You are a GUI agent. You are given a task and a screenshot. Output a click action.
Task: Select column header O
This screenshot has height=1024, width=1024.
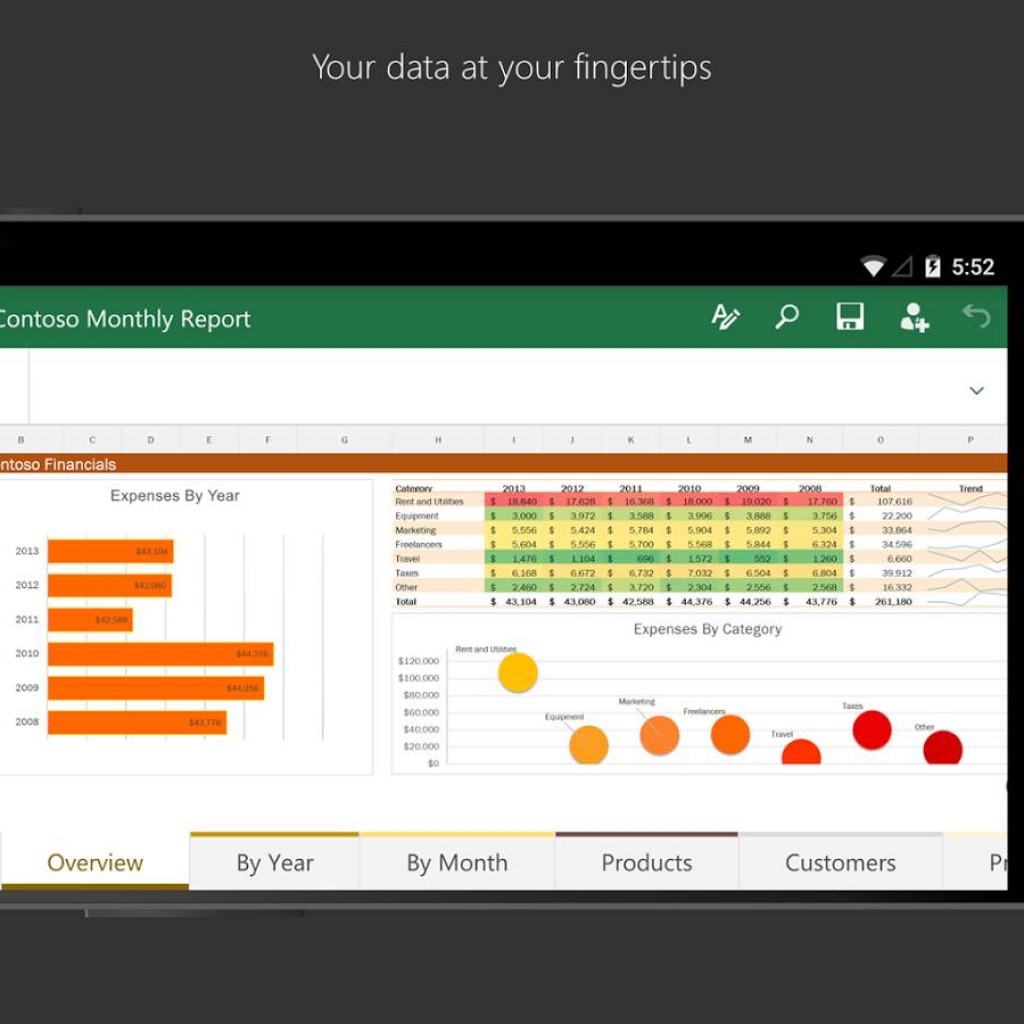coord(880,440)
